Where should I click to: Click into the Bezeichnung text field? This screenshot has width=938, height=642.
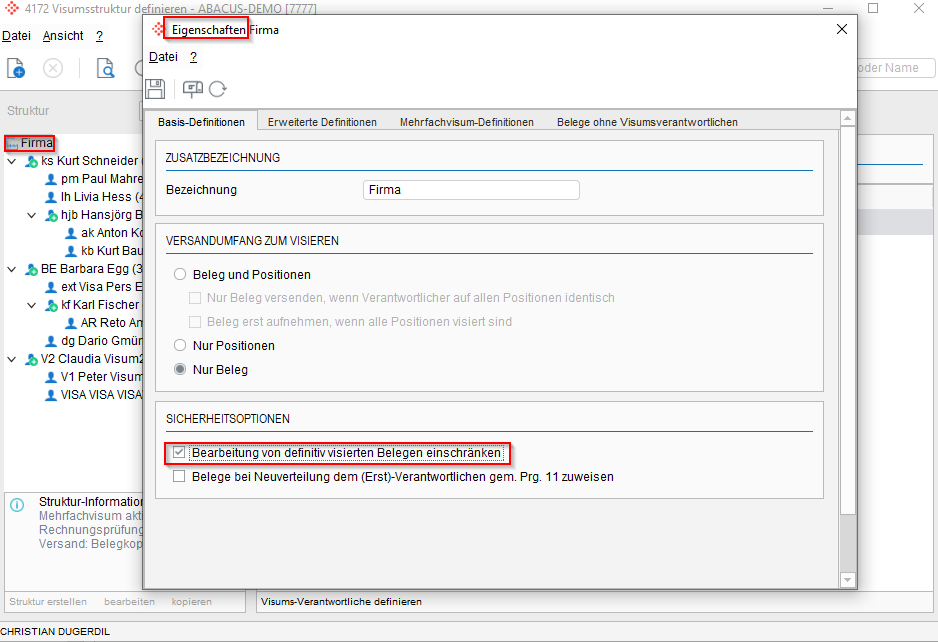(x=470, y=190)
